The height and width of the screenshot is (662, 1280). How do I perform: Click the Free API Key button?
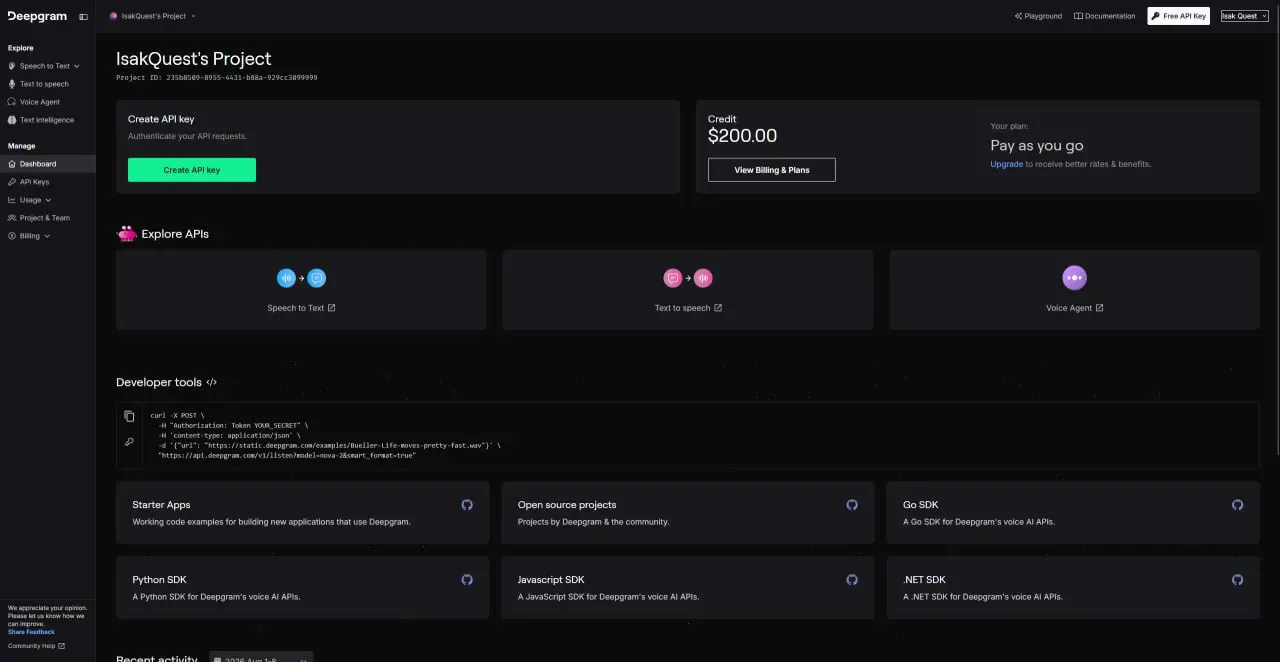[x=1178, y=16]
